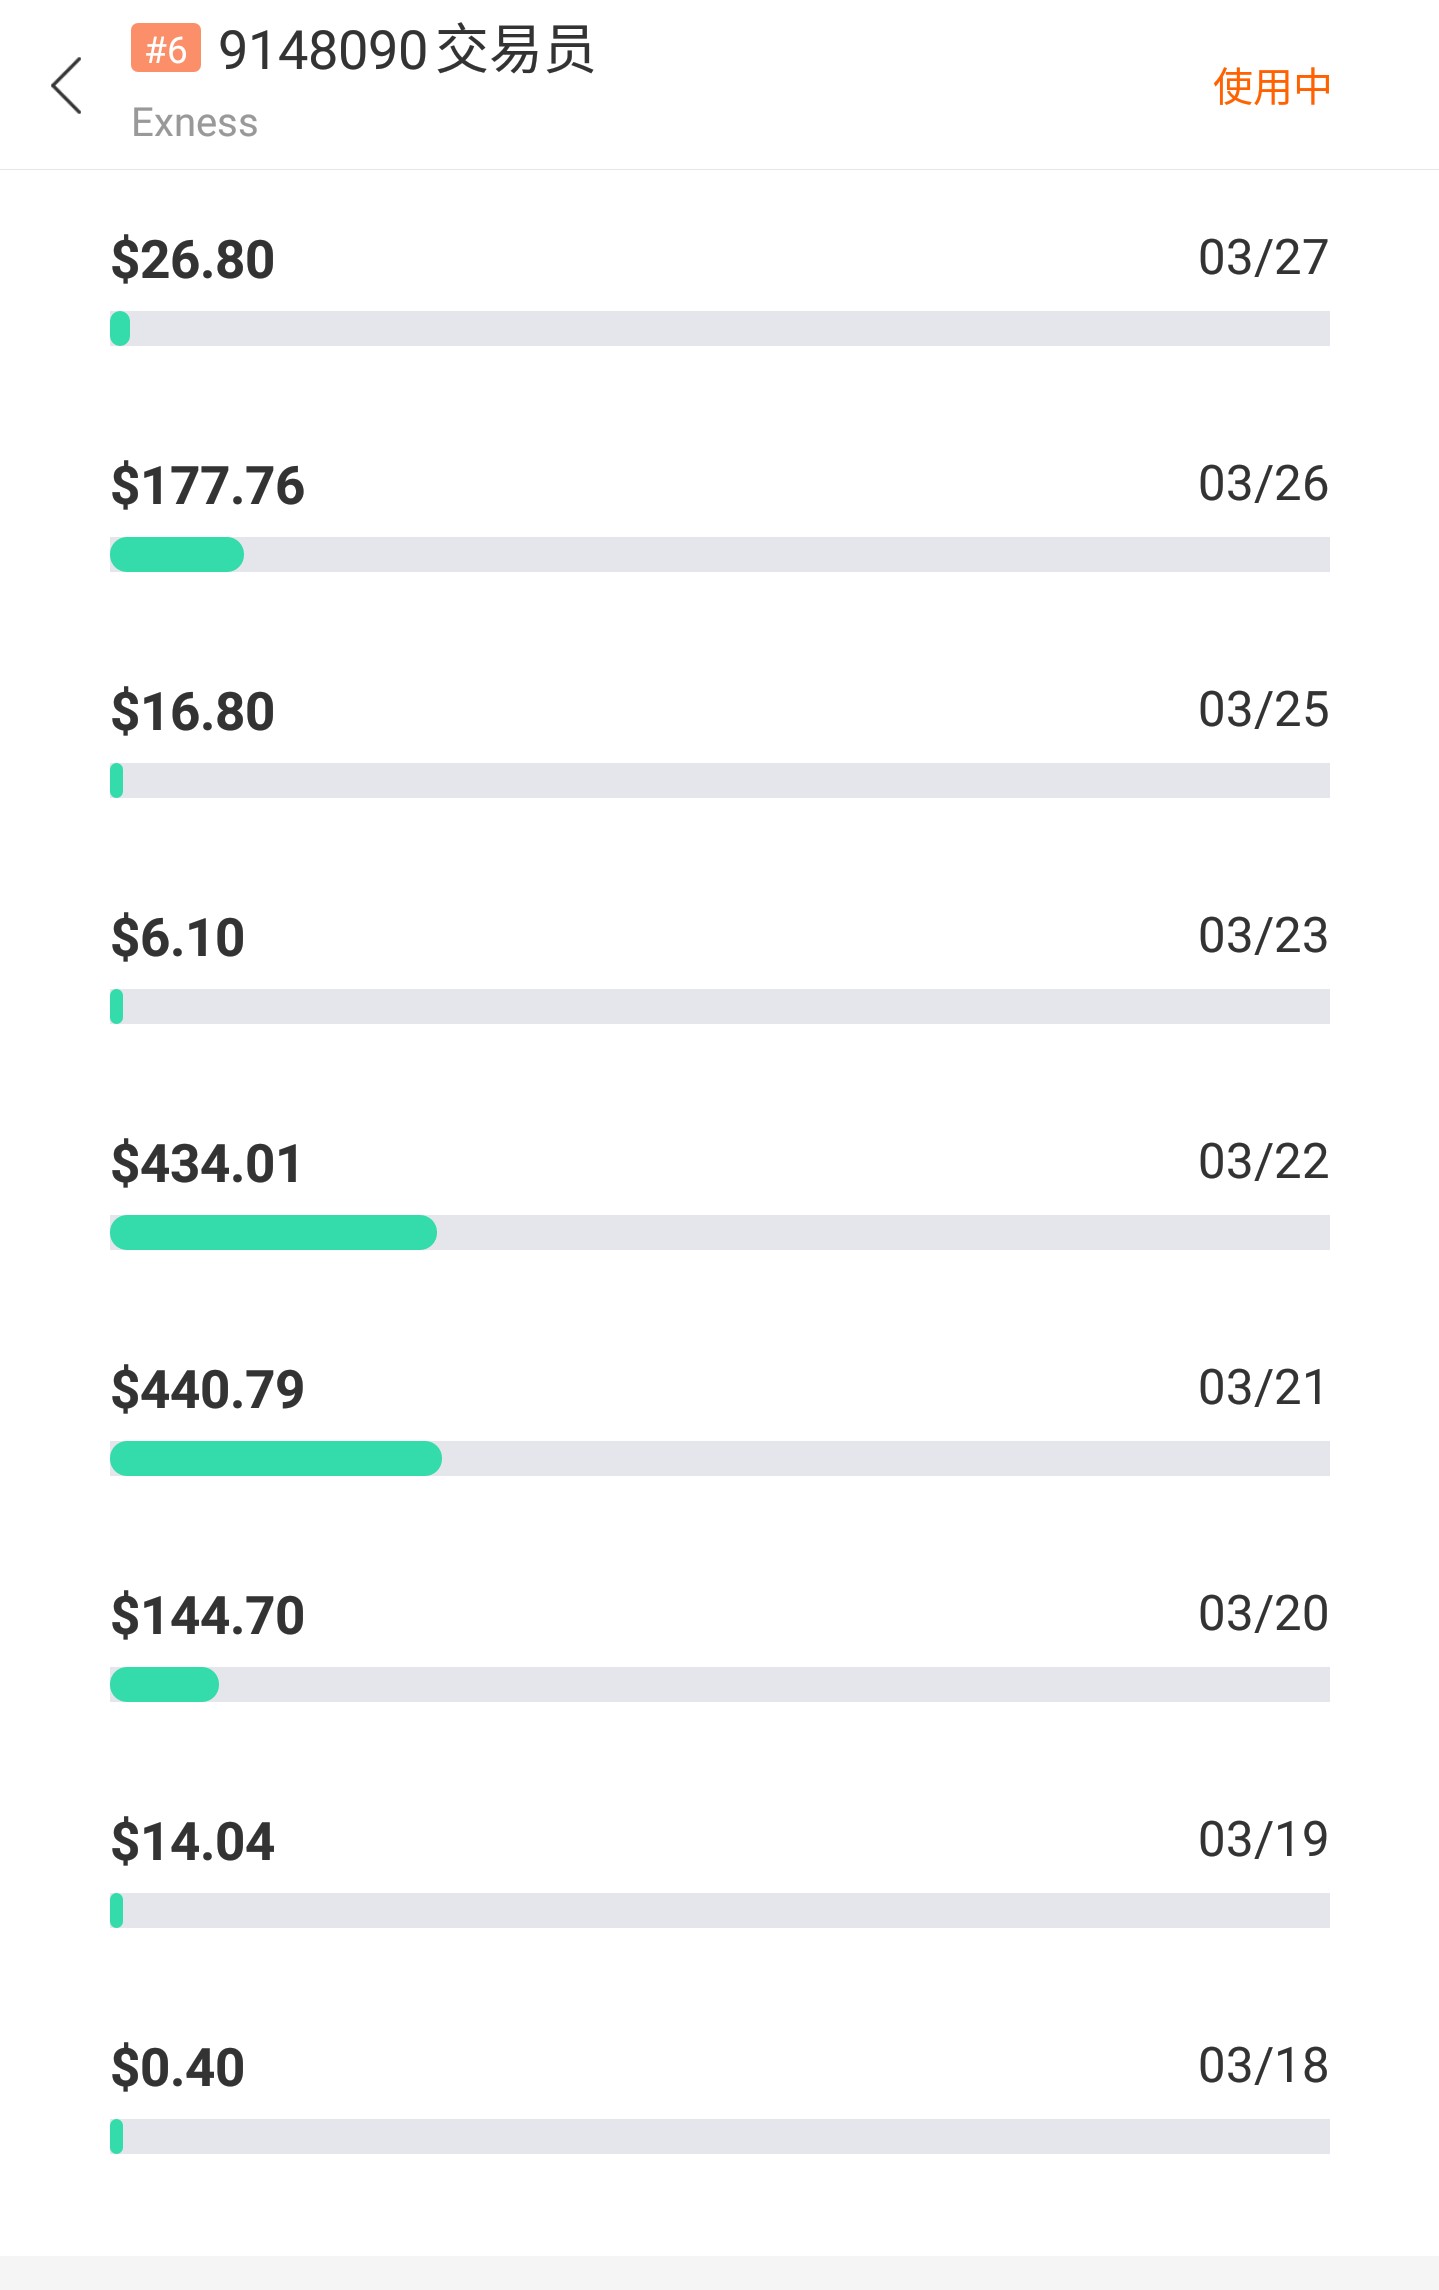Select the $6.10 amount on 03/23

(178, 938)
